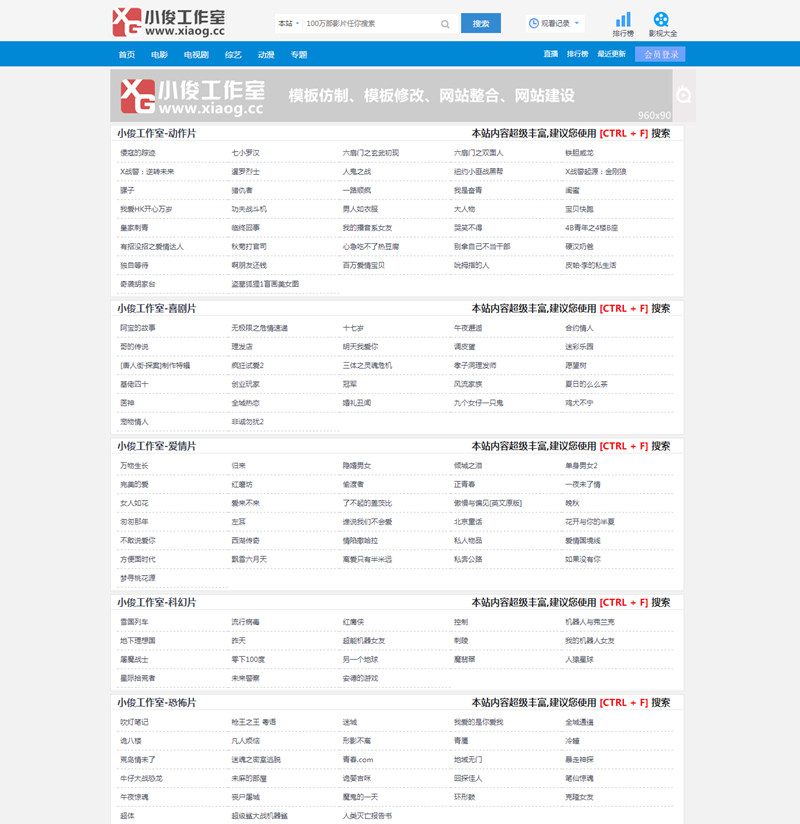The image size is (800, 824).
Task: Open the movie 私人物品
Action: 468,541
